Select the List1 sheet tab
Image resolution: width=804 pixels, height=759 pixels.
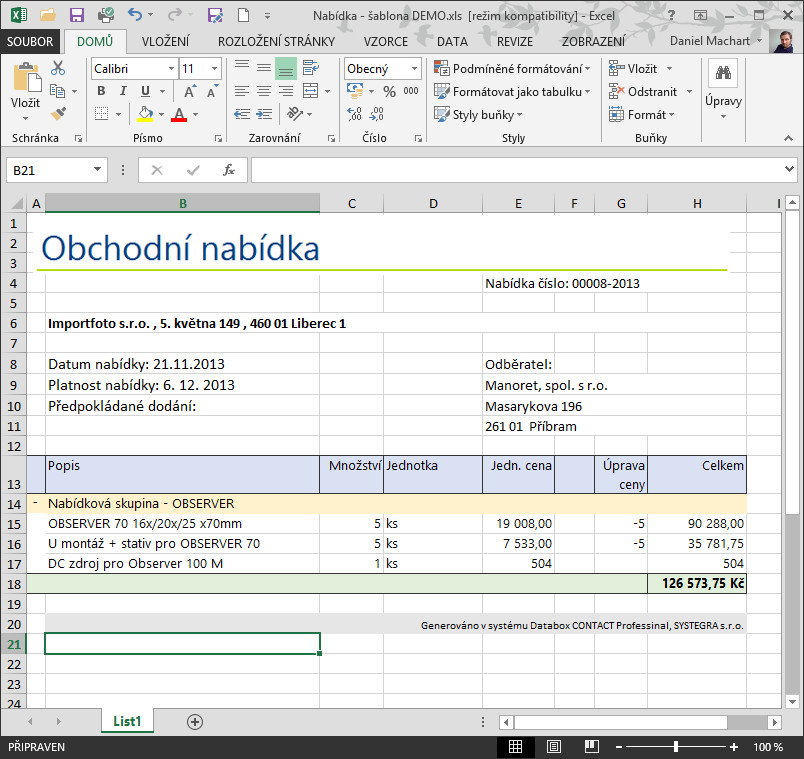pos(127,721)
